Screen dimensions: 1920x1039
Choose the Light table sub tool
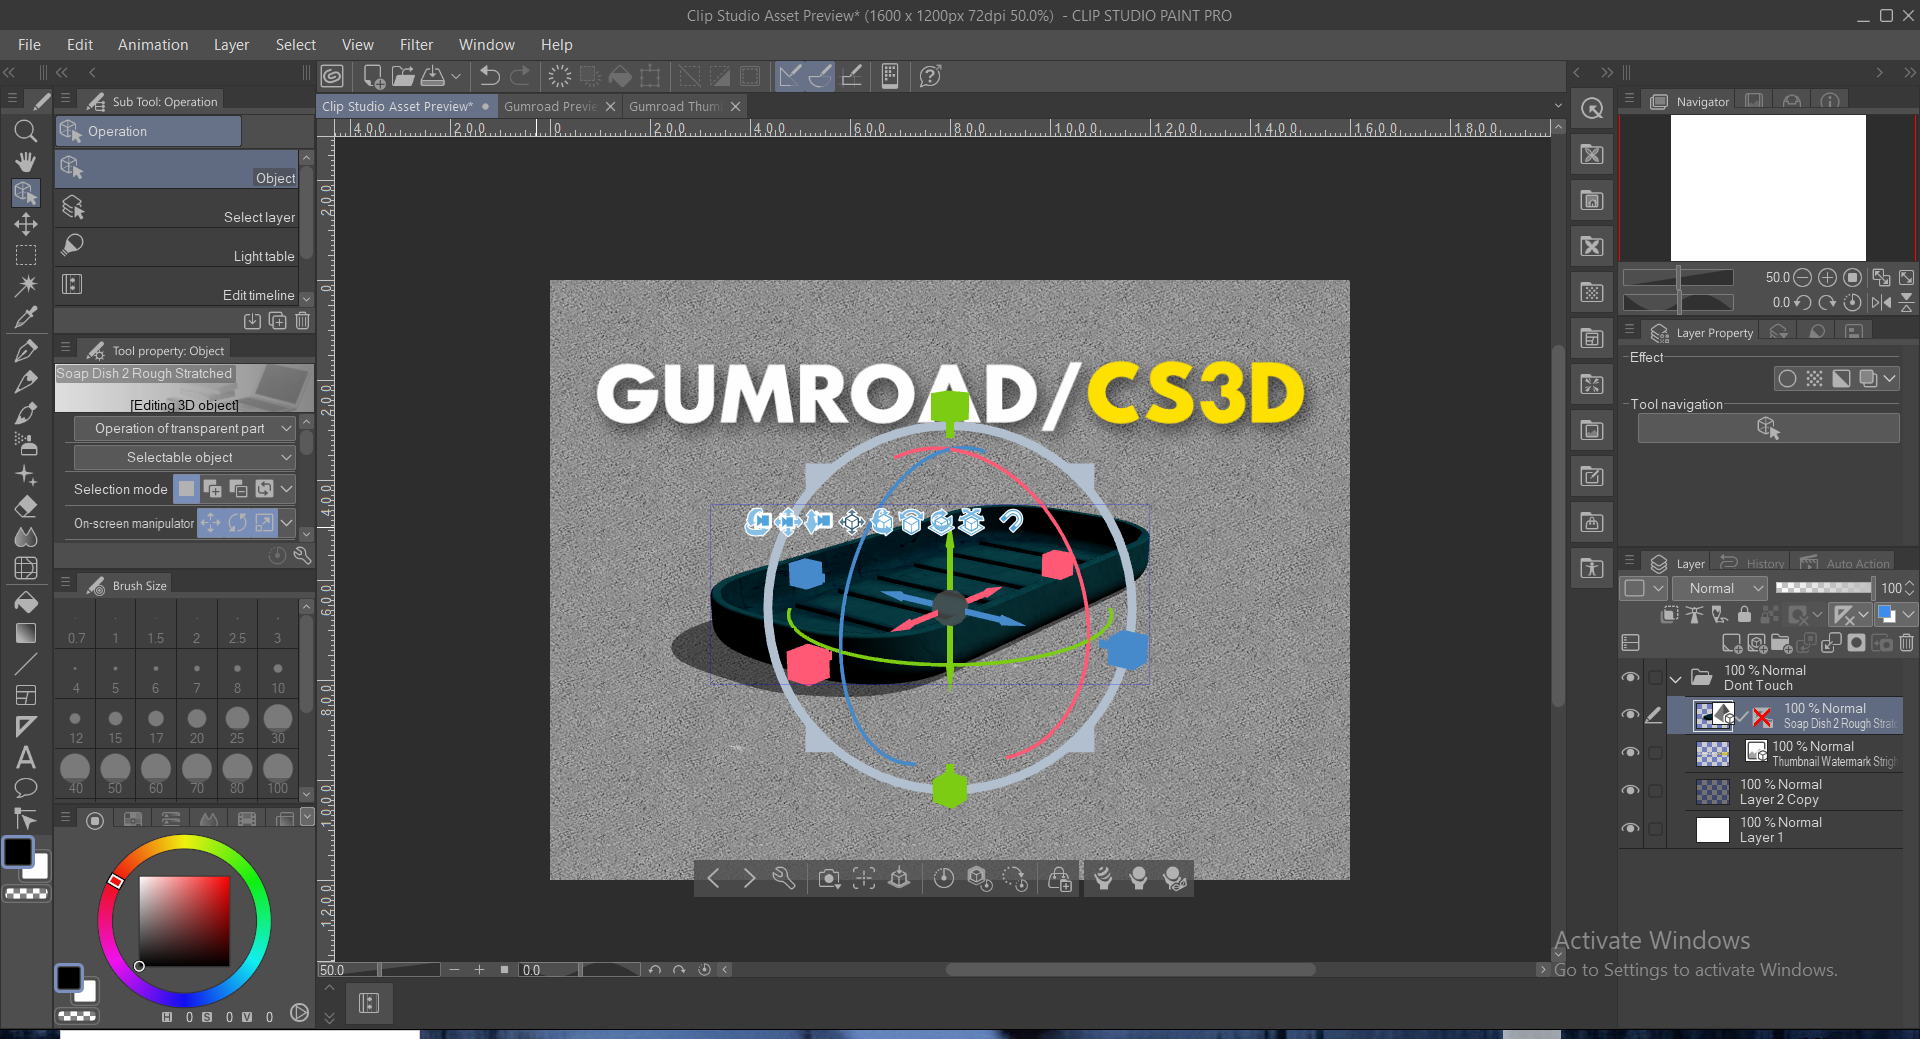[178, 247]
